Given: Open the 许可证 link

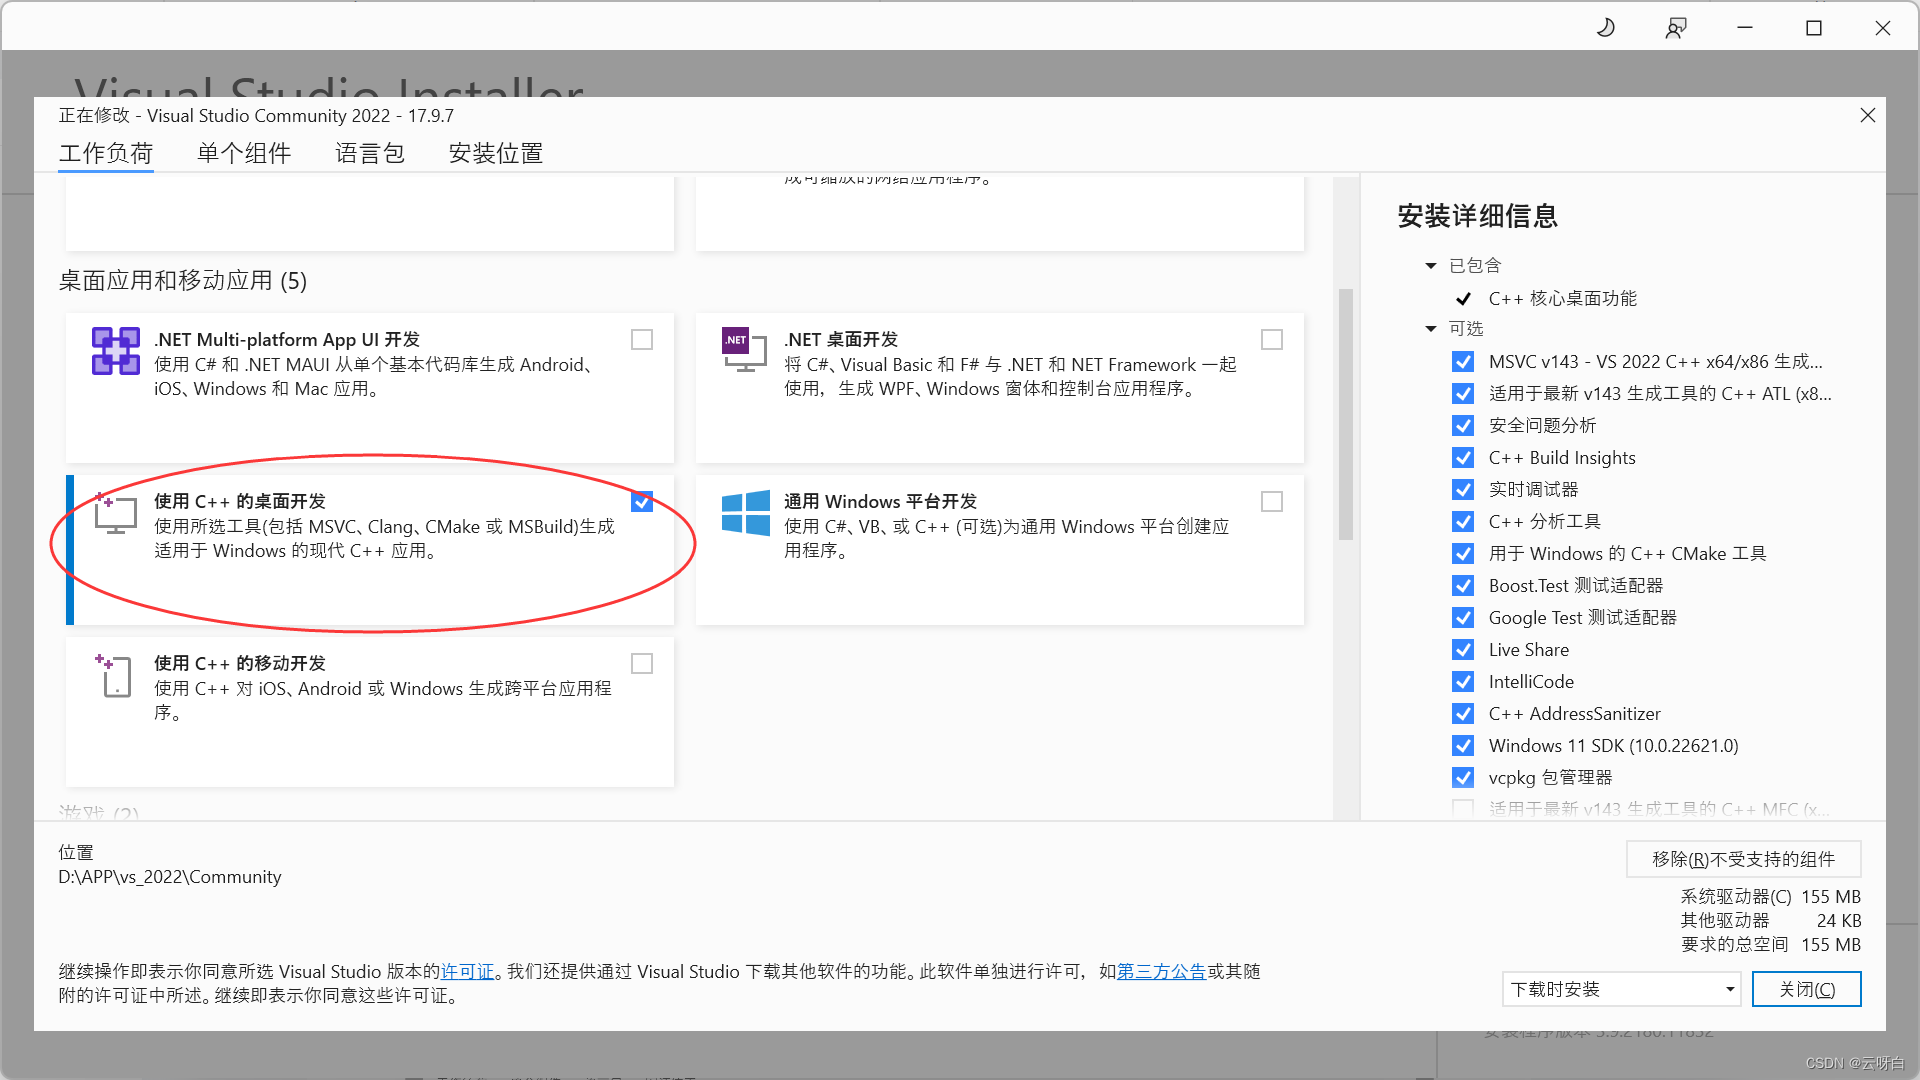Looking at the screenshot, I should pyautogui.click(x=467, y=971).
